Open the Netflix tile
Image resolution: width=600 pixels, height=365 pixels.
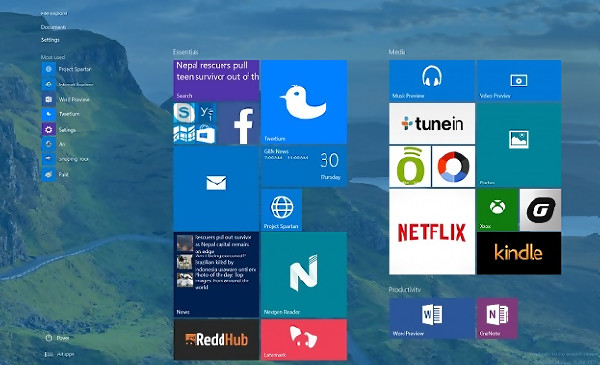click(x=432, y=231)
